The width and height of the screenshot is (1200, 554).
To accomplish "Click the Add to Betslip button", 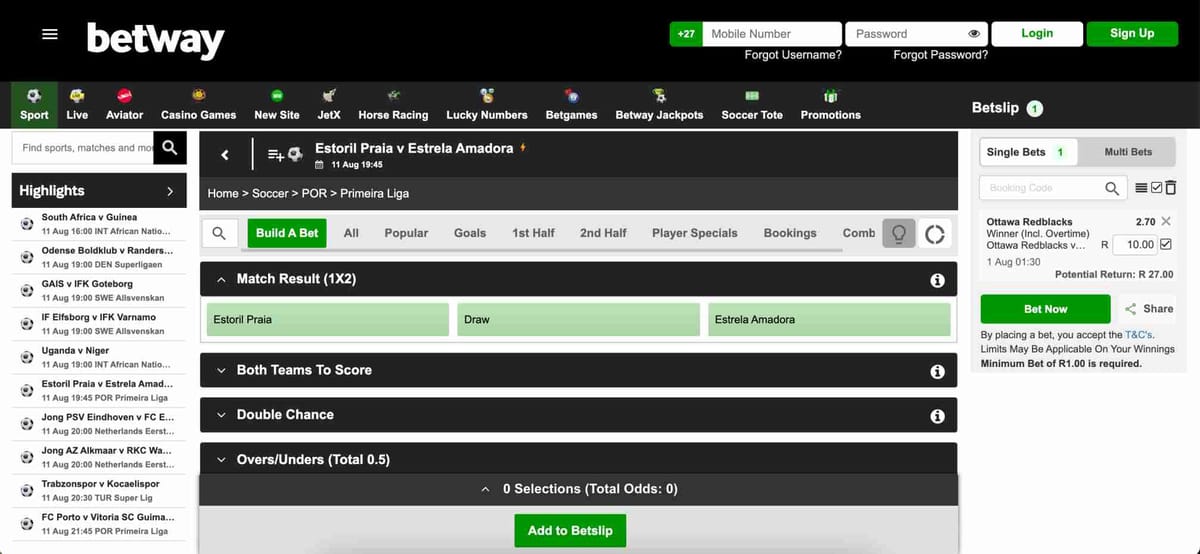I will pyautogui.click(x=570, y=531).
